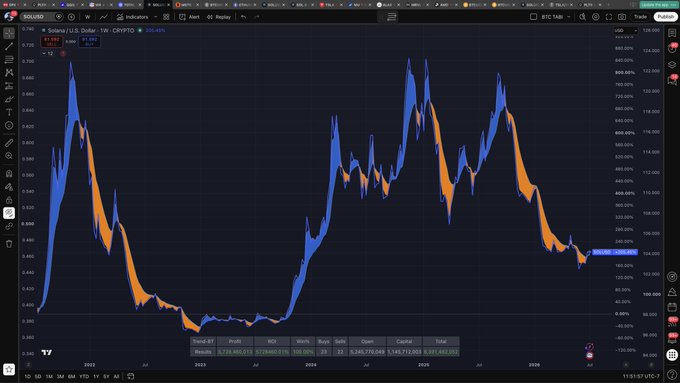The image size is (680, 383).
Task: Select the 6M date range
Action: click(72, 376)
